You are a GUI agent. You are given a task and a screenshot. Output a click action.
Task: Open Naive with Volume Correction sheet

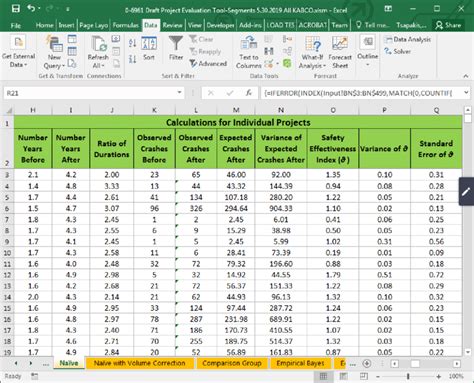pos(140,363)
